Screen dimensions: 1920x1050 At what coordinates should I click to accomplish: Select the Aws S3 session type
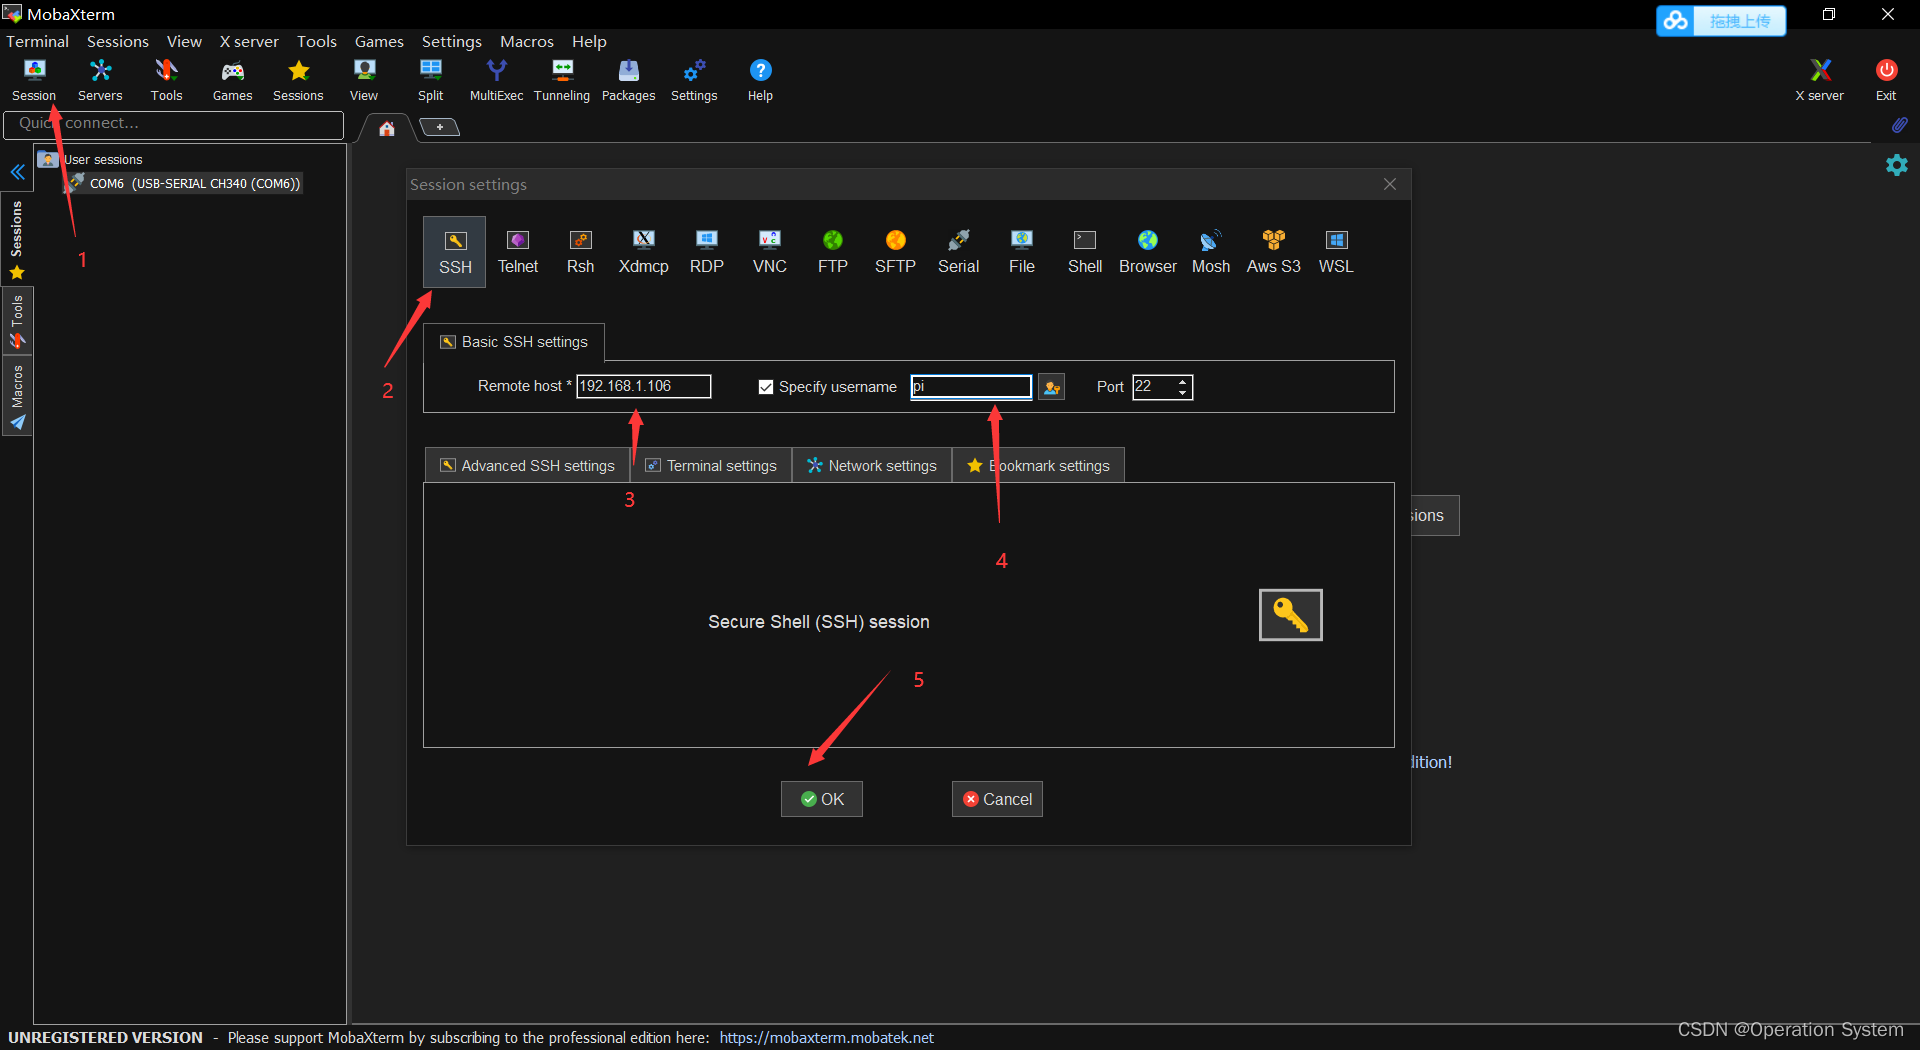tap(1273, 252)
